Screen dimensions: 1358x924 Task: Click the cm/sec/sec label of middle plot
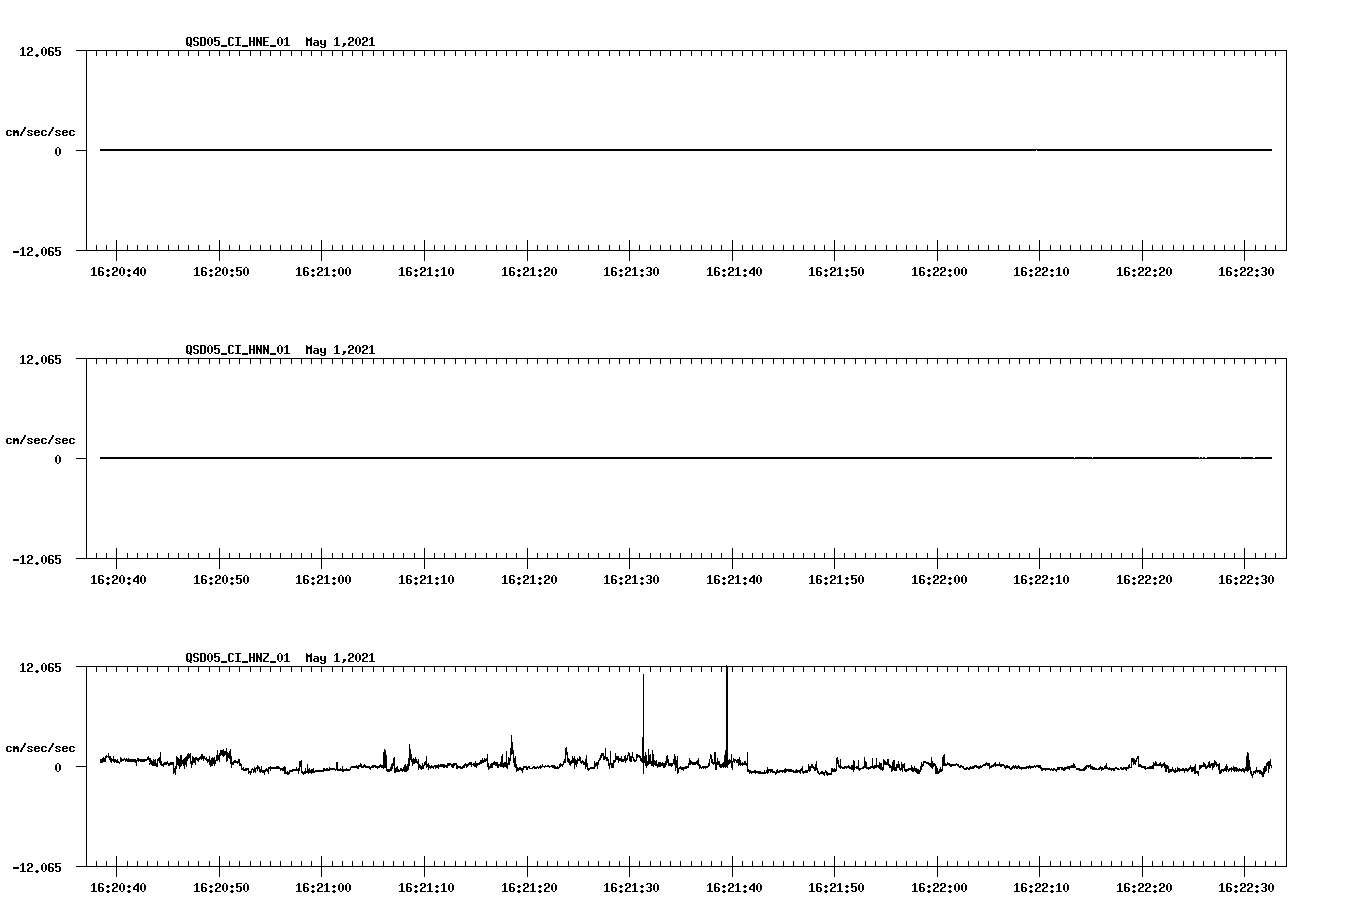click(x=41, y=439)
